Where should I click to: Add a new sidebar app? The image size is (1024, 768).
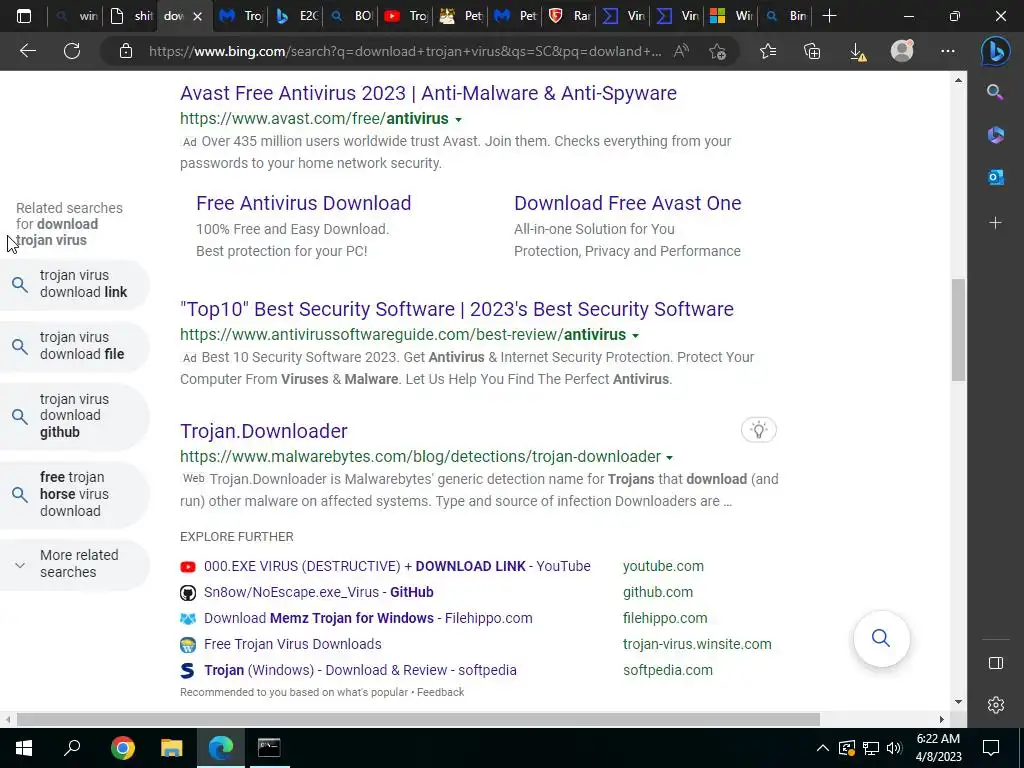tap(995, 223)
